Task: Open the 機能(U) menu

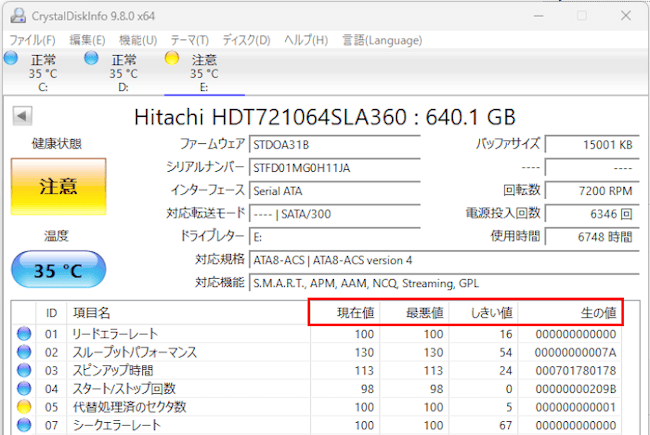Action: pyautogui.click(x=138, y=40)
